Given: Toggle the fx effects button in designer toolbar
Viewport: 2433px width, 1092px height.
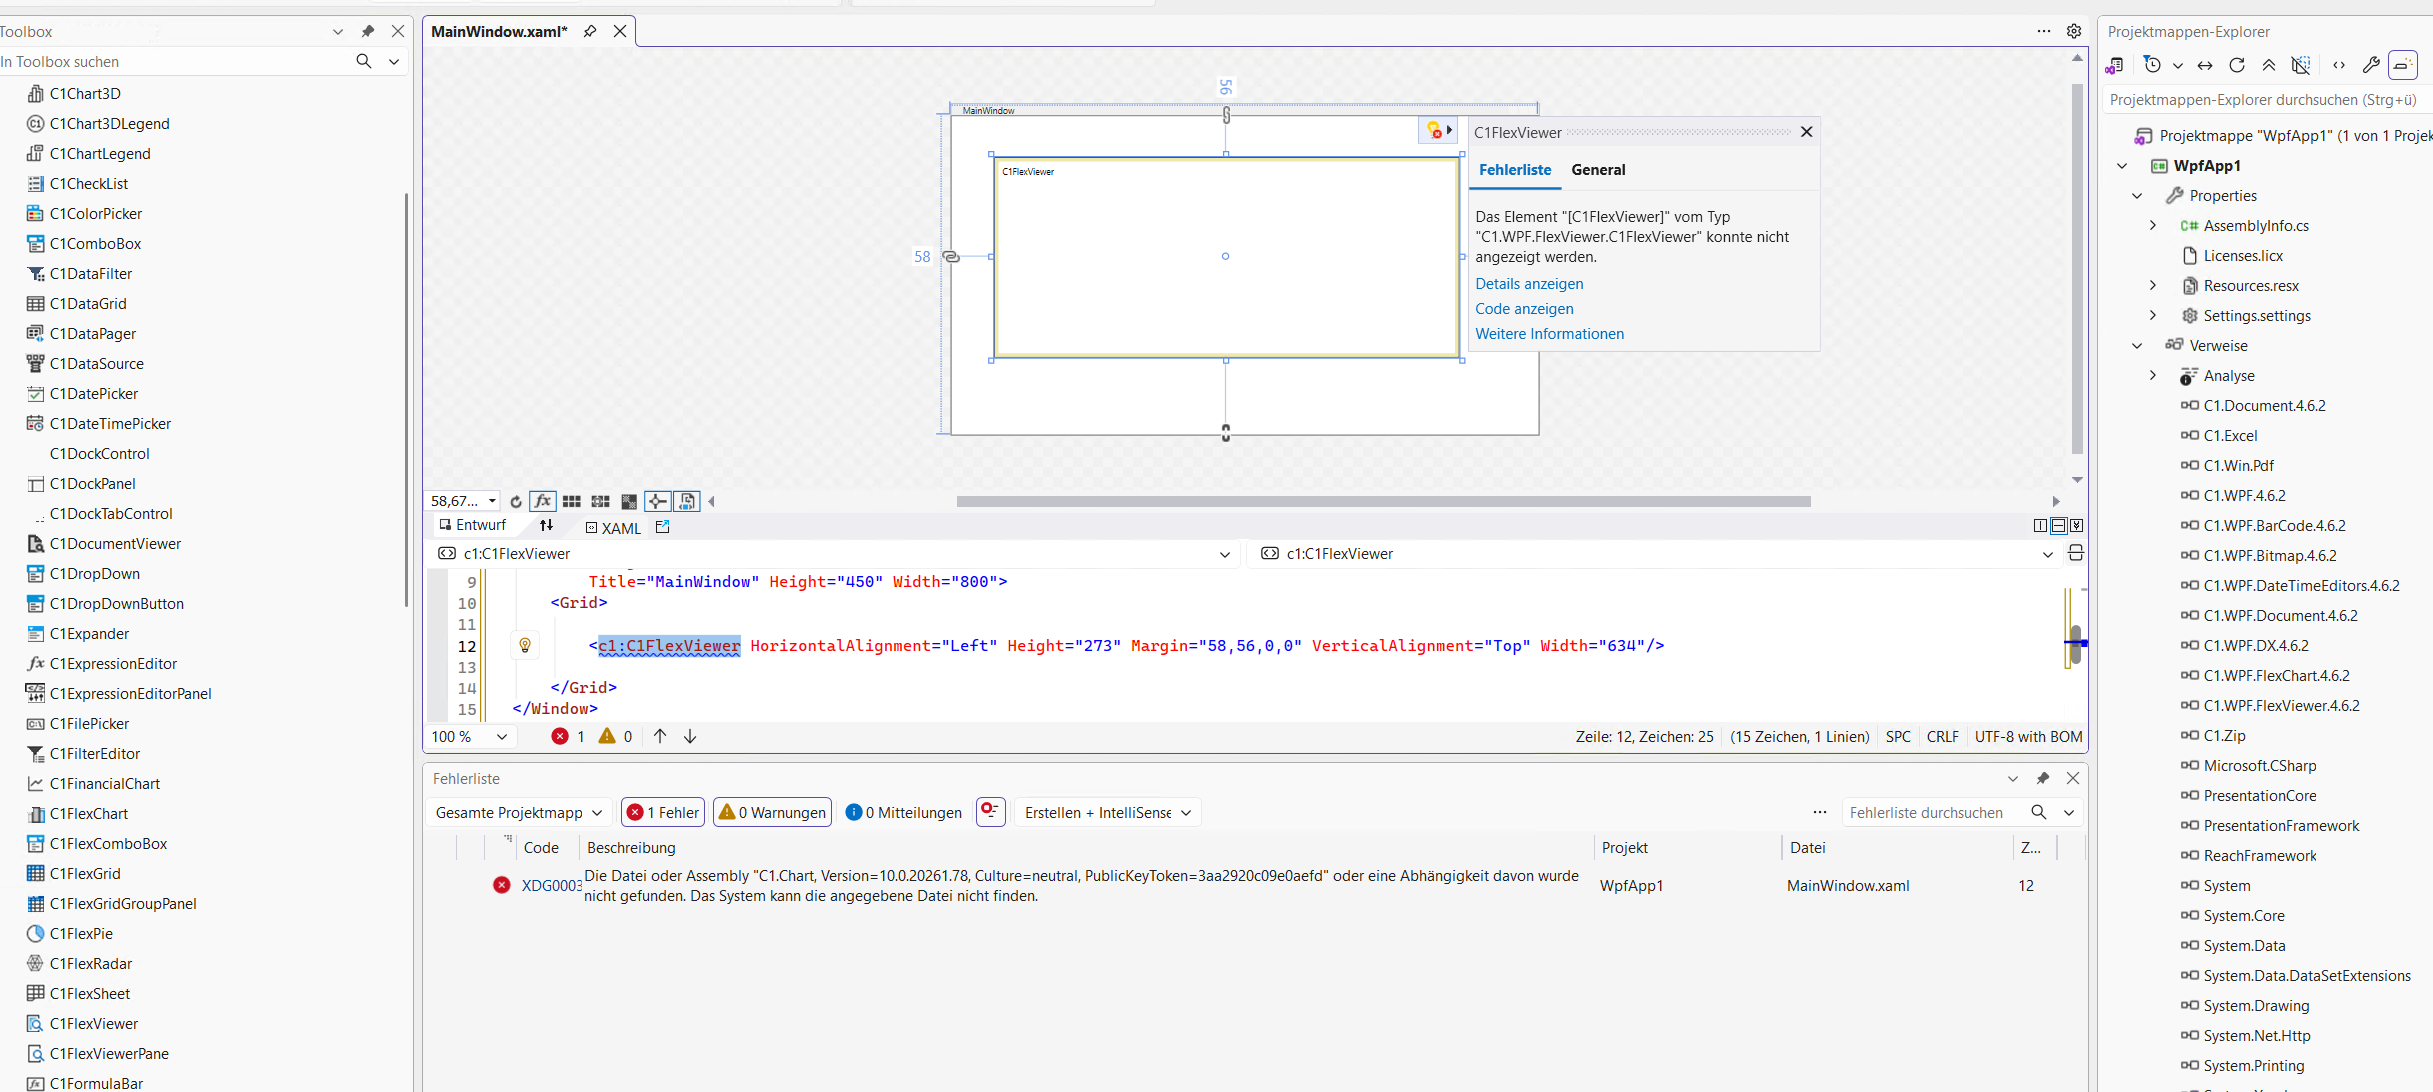Looking at the screenshot, I should [x=543, y=501].
